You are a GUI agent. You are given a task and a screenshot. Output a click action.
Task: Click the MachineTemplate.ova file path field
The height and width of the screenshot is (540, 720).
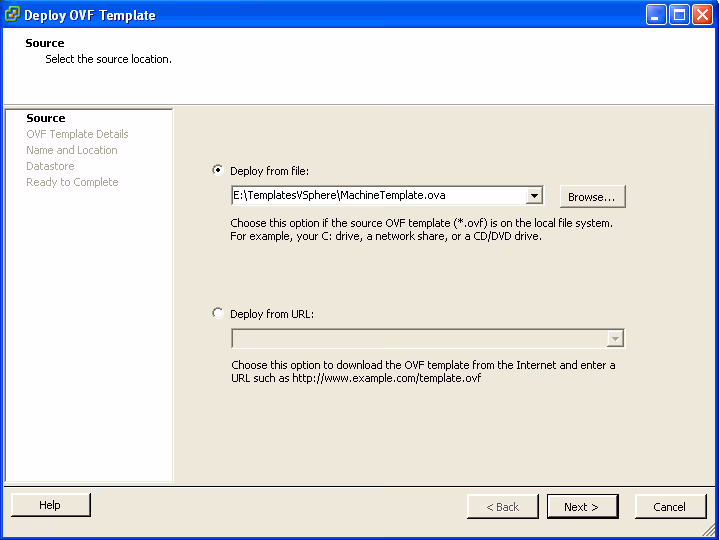click(x=378, y=196)
